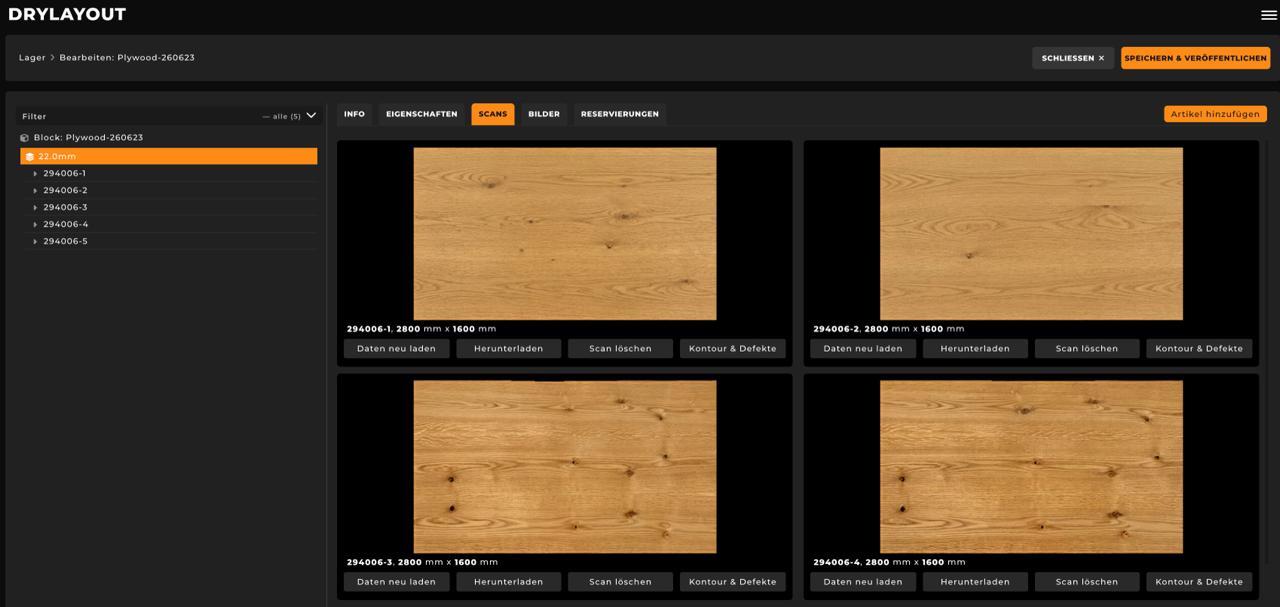Select the 22.0mm thickness row
This screenshot has height=607, width=1280.
point(169,157)
